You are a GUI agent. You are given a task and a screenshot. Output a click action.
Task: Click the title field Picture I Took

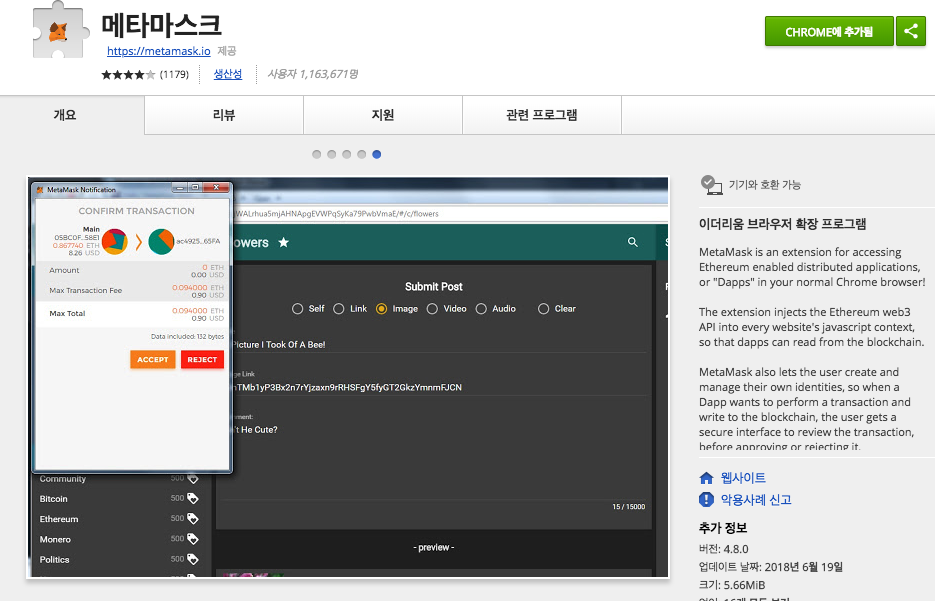pyautogui.click(x=439, y=345)
